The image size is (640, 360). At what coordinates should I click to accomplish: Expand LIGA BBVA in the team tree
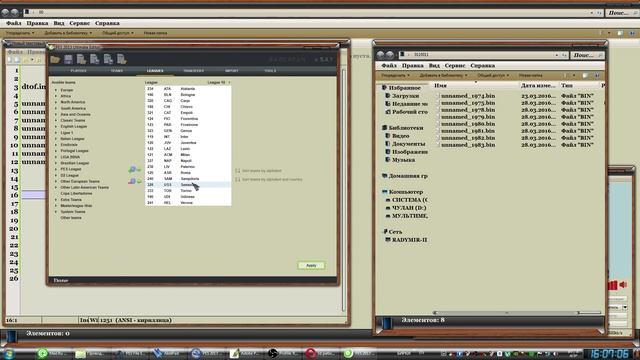(56, 157)
